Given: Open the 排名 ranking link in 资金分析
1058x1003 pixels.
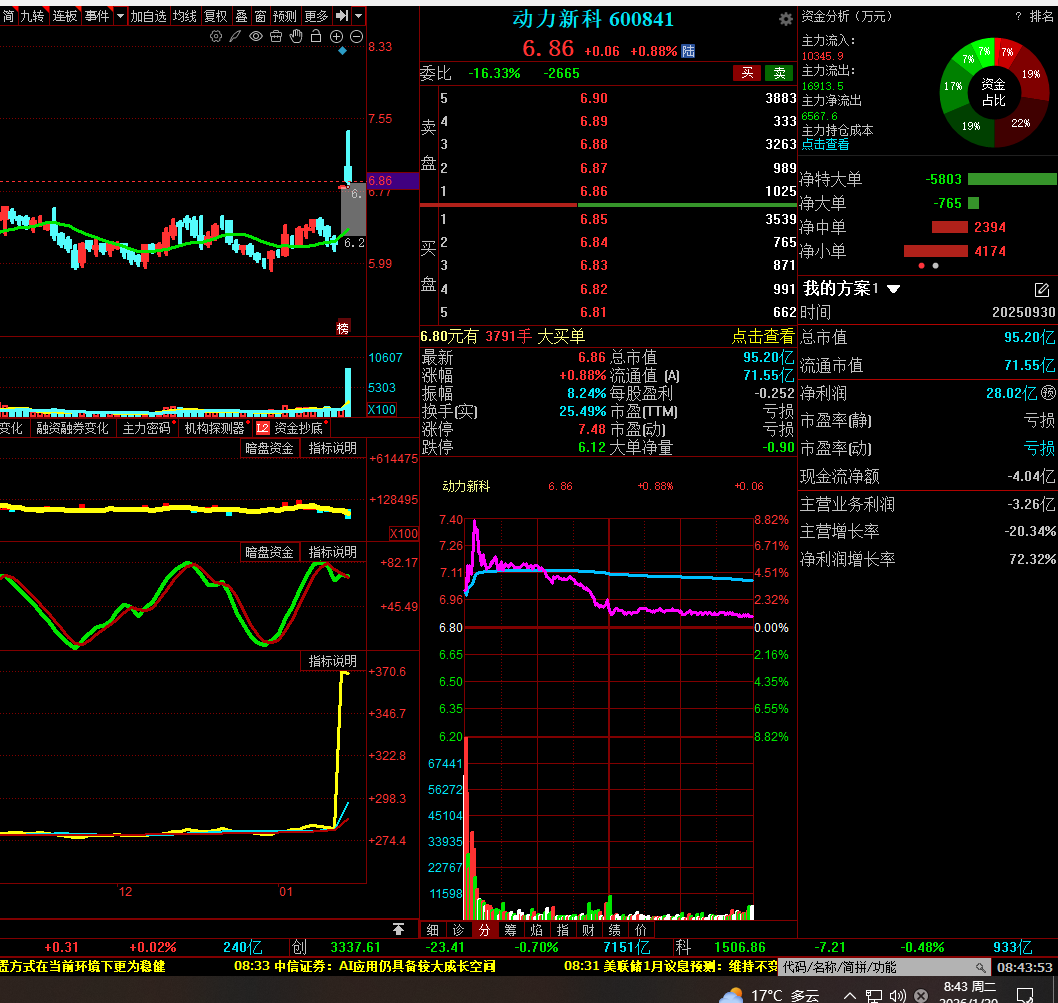Looking at the screenshot, I should pos(1040,16).
